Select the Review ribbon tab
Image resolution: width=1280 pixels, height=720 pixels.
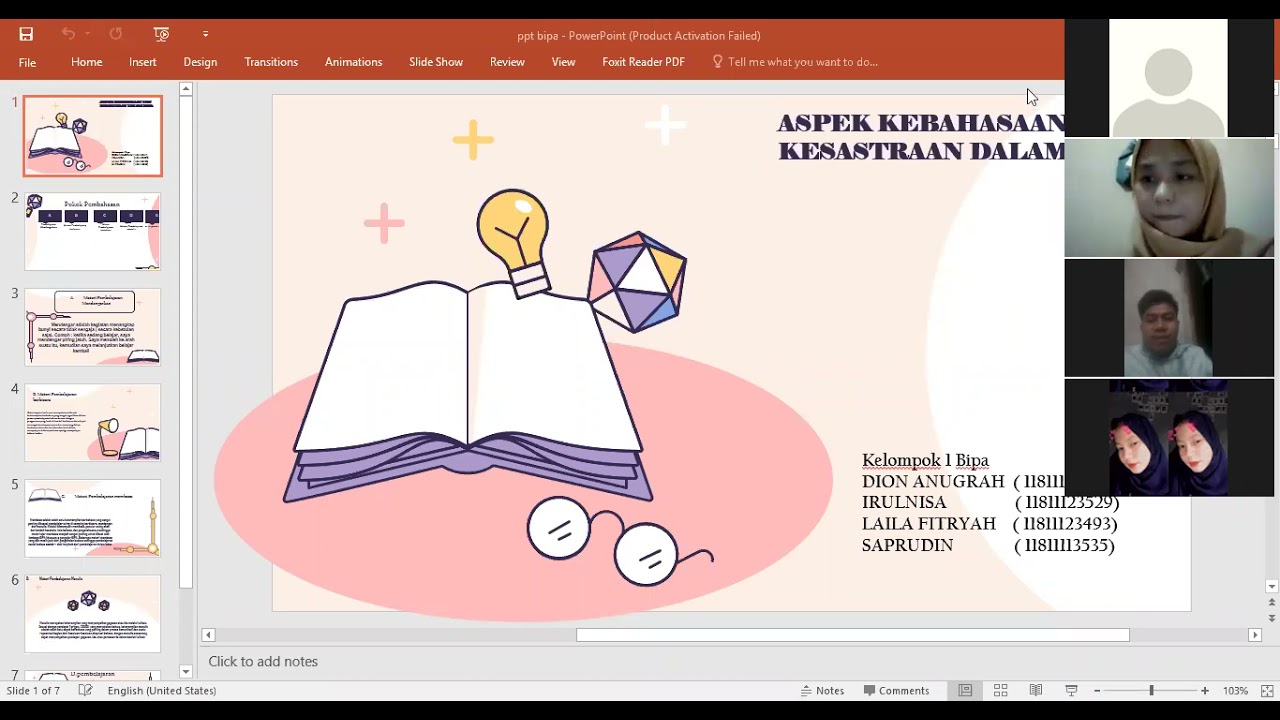pos(507,62)
